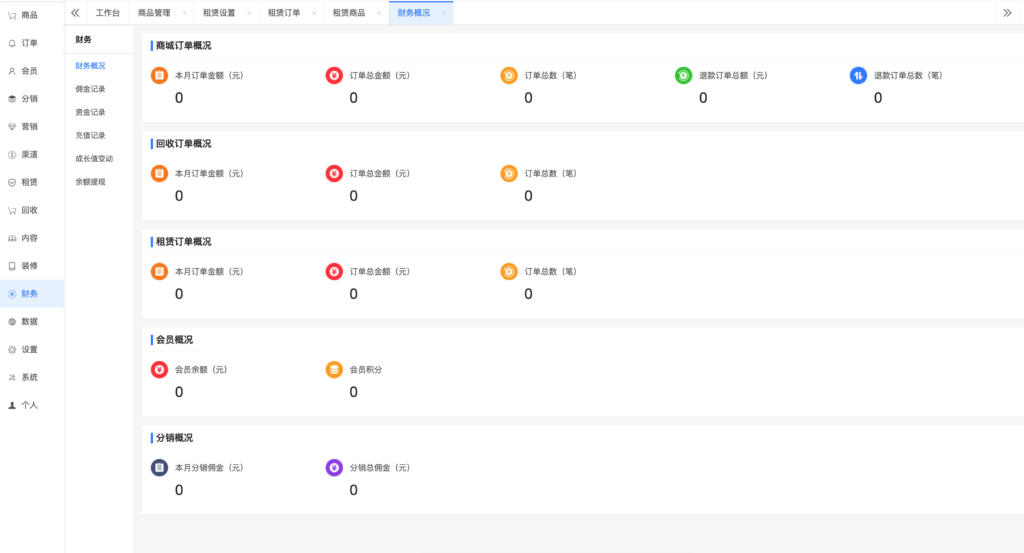Open the 装修 device icon
The image size is (1024, 553).
click(x=12, y=266)
